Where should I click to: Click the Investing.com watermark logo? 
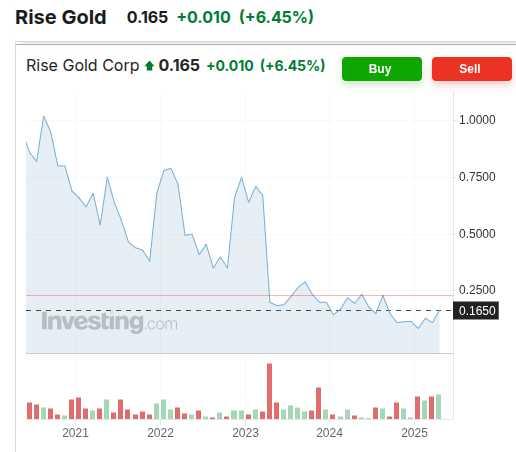(109, 322)
